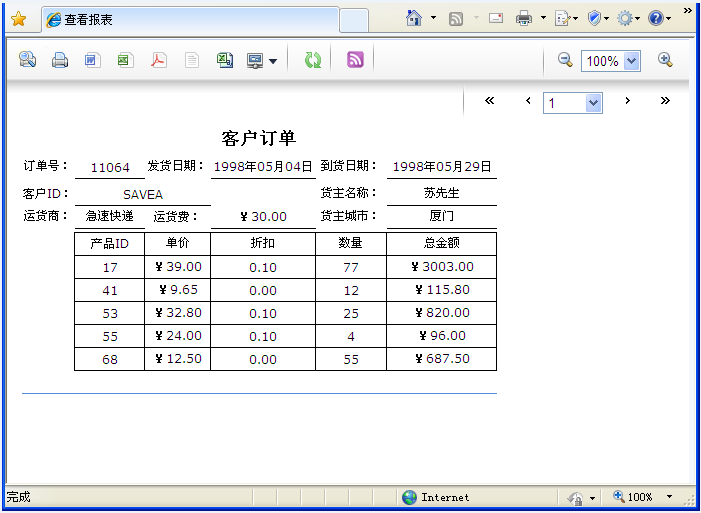
Task: Click the unit price cell ¥24.00
Action: coord(178,336)
